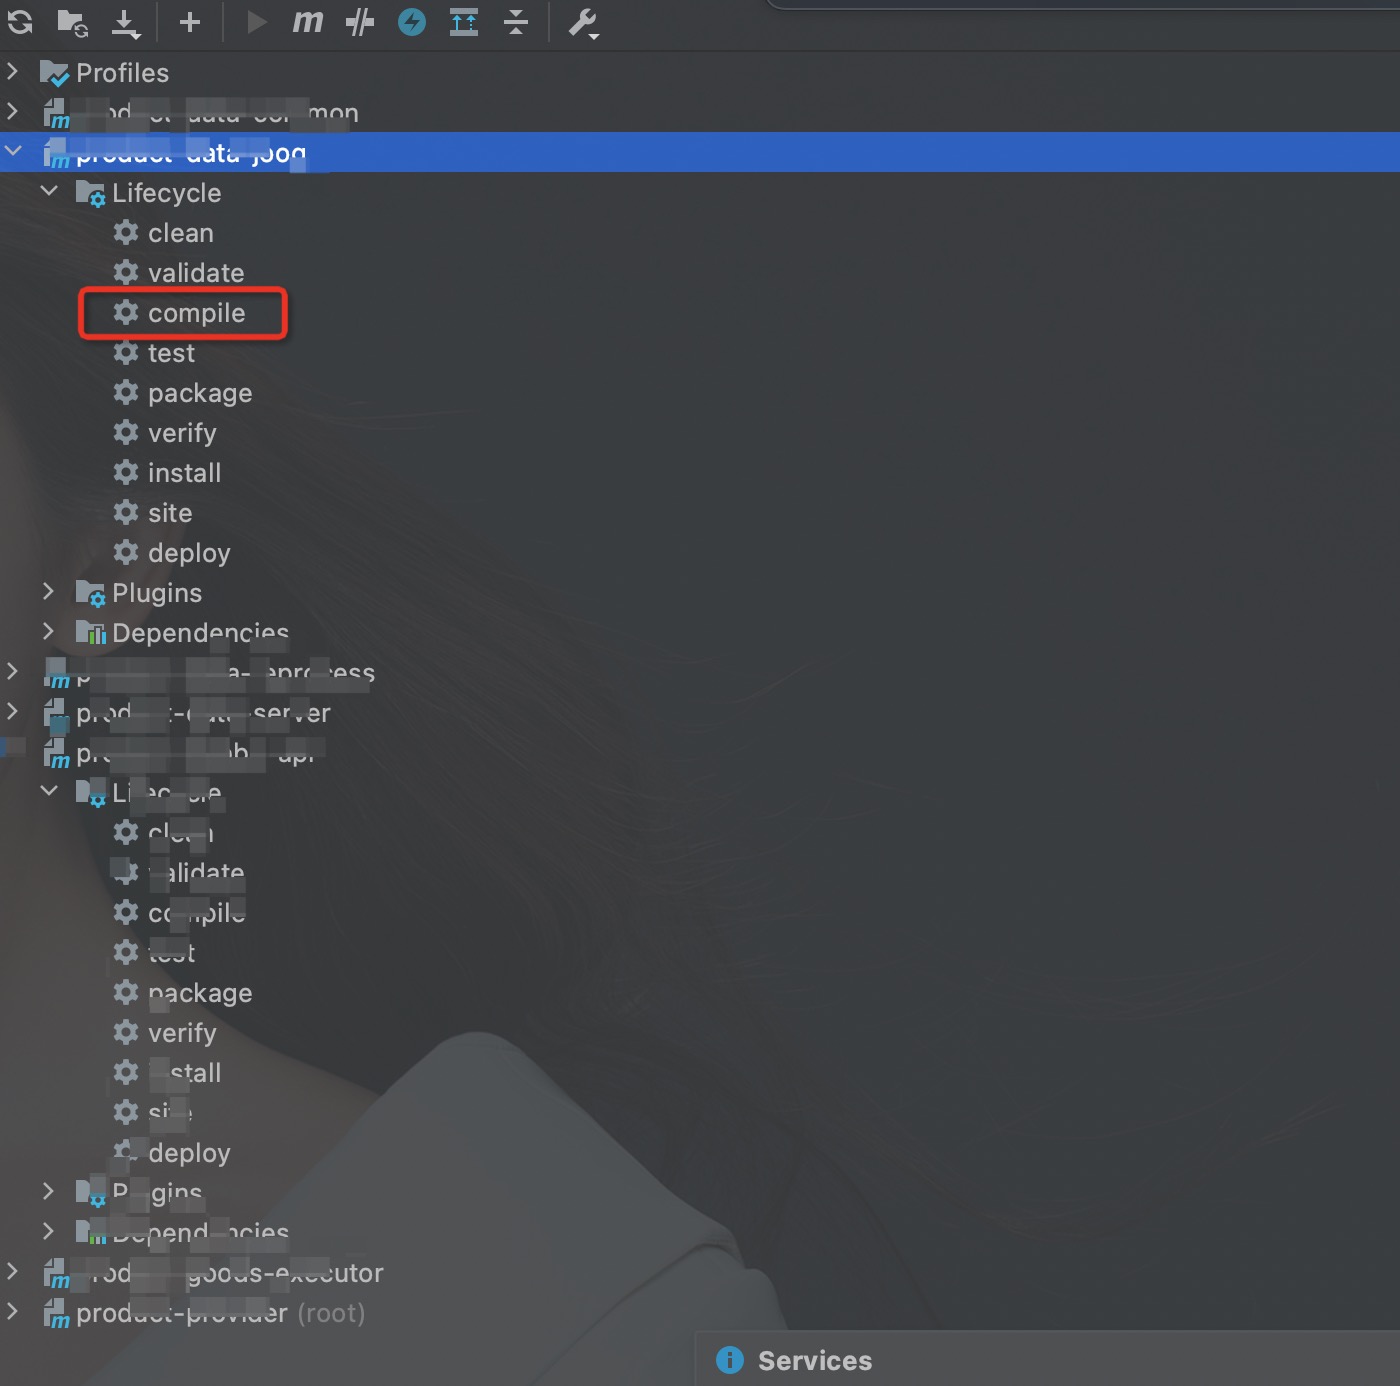Image resolution: width=1400 pixels, height=1386 pixels.
Task: Add a new Maven project with the plus button
Action: pos(188,22)
